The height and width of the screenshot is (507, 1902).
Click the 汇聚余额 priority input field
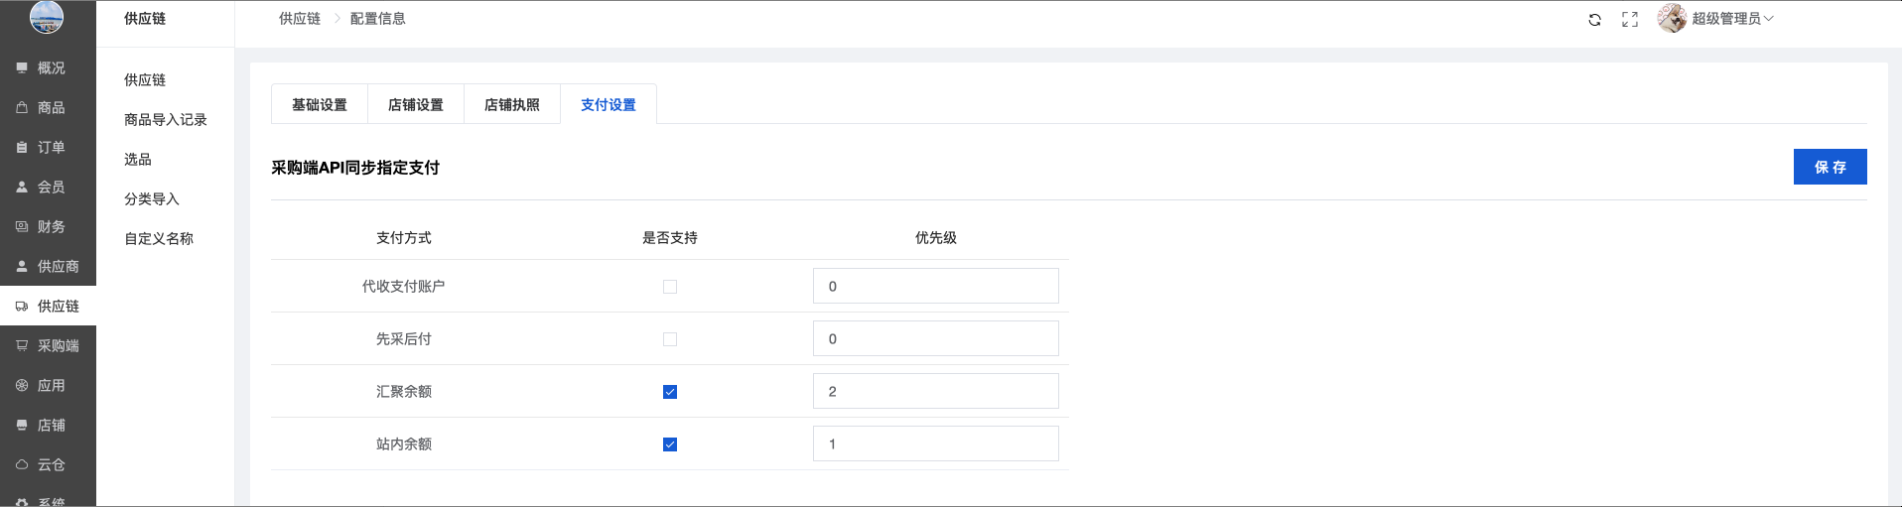pyautogui.click(x=935, y=391)
